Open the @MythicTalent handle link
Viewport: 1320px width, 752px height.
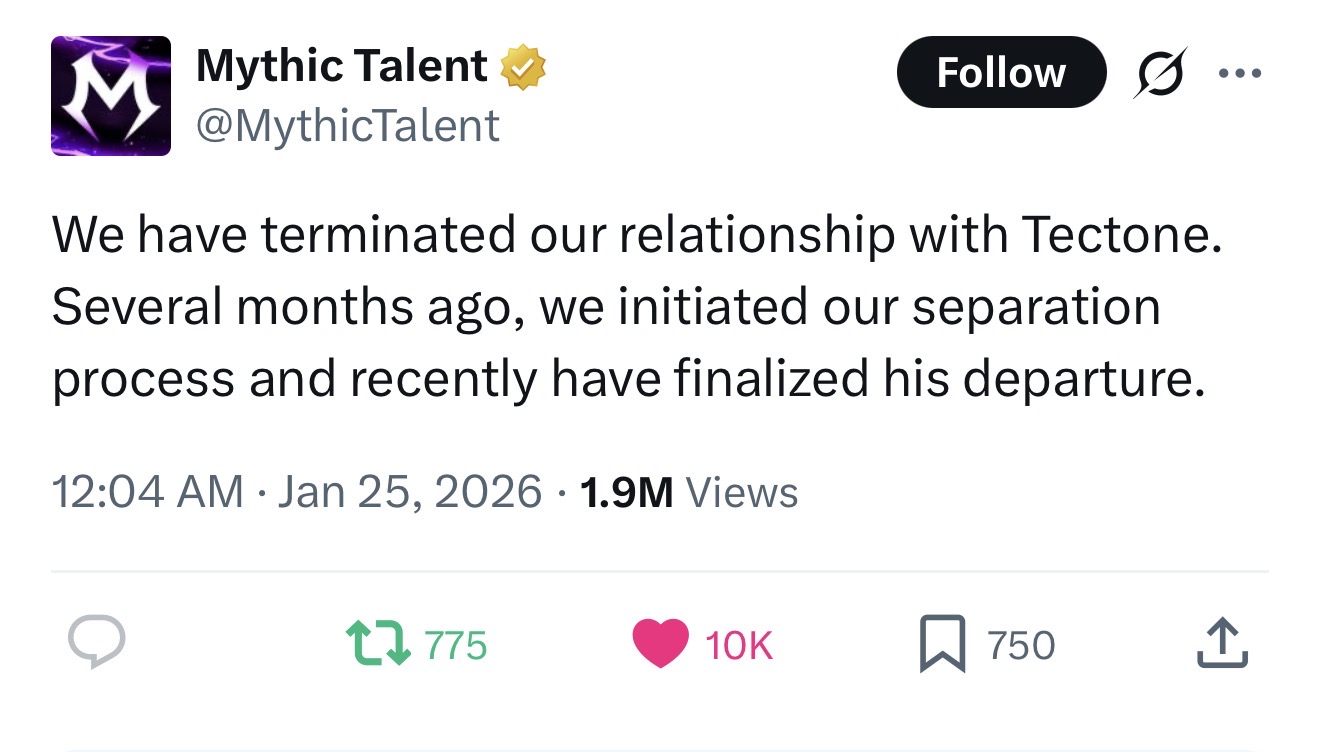pos(347,126)
